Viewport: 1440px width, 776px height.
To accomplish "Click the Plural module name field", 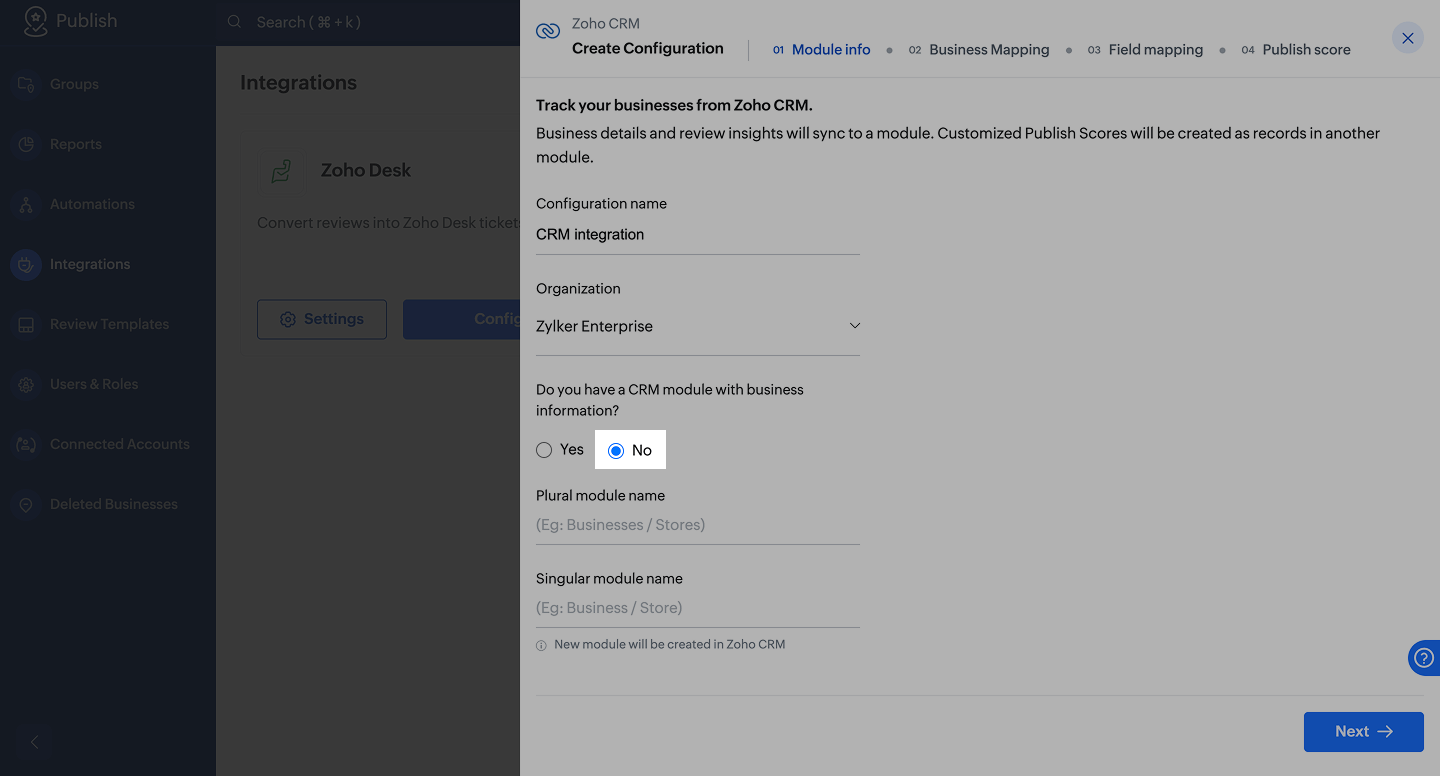I will pos(698,525).
